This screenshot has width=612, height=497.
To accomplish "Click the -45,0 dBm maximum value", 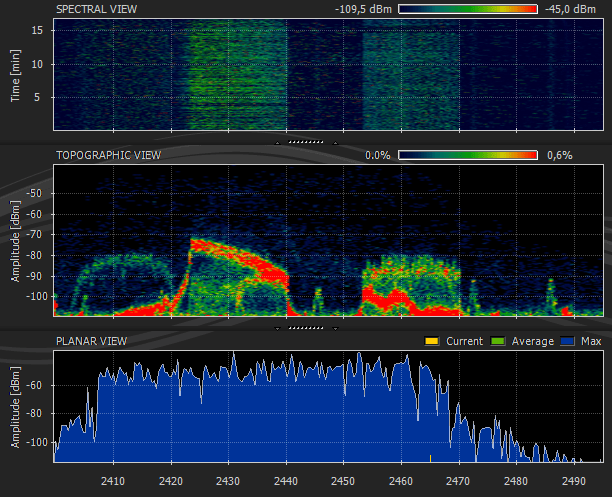I will tap(571, 9).
